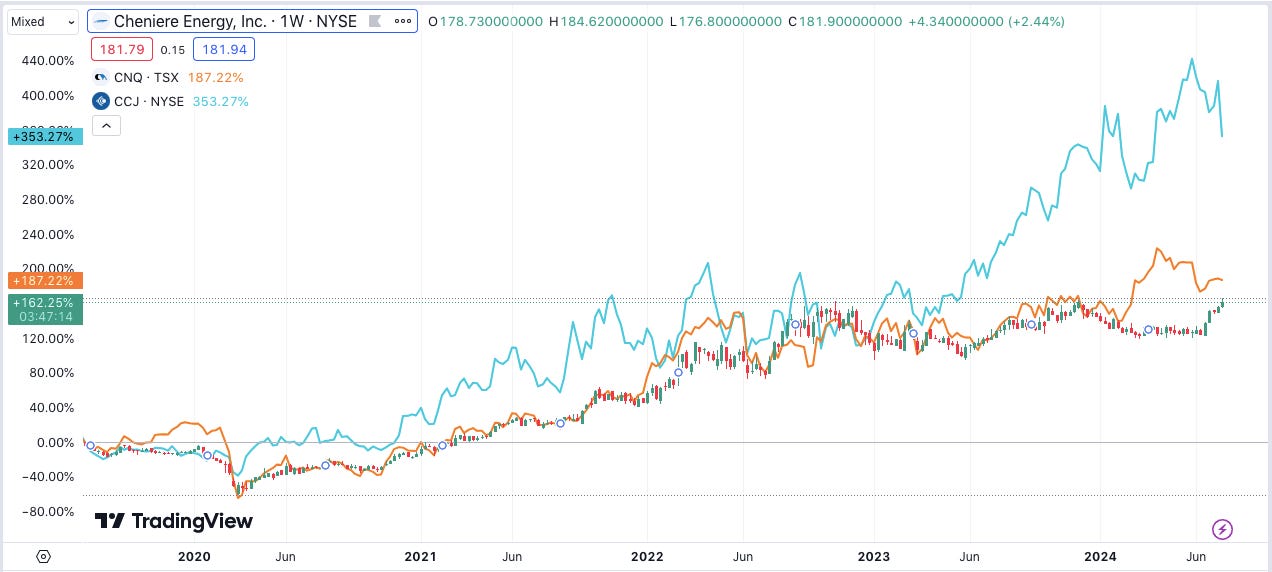
Task: Click the last event marker before Jun 2024
Action: [x=1149, y=330]
